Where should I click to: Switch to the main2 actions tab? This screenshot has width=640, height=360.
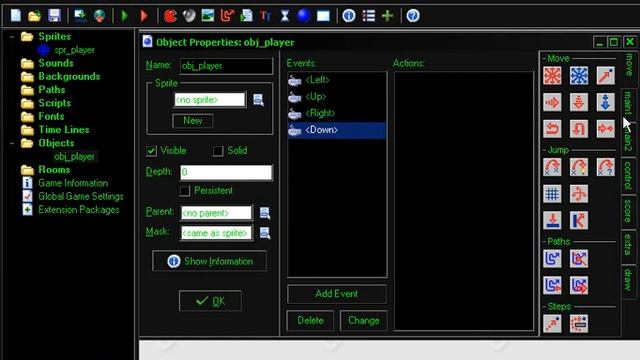[629, 139]
